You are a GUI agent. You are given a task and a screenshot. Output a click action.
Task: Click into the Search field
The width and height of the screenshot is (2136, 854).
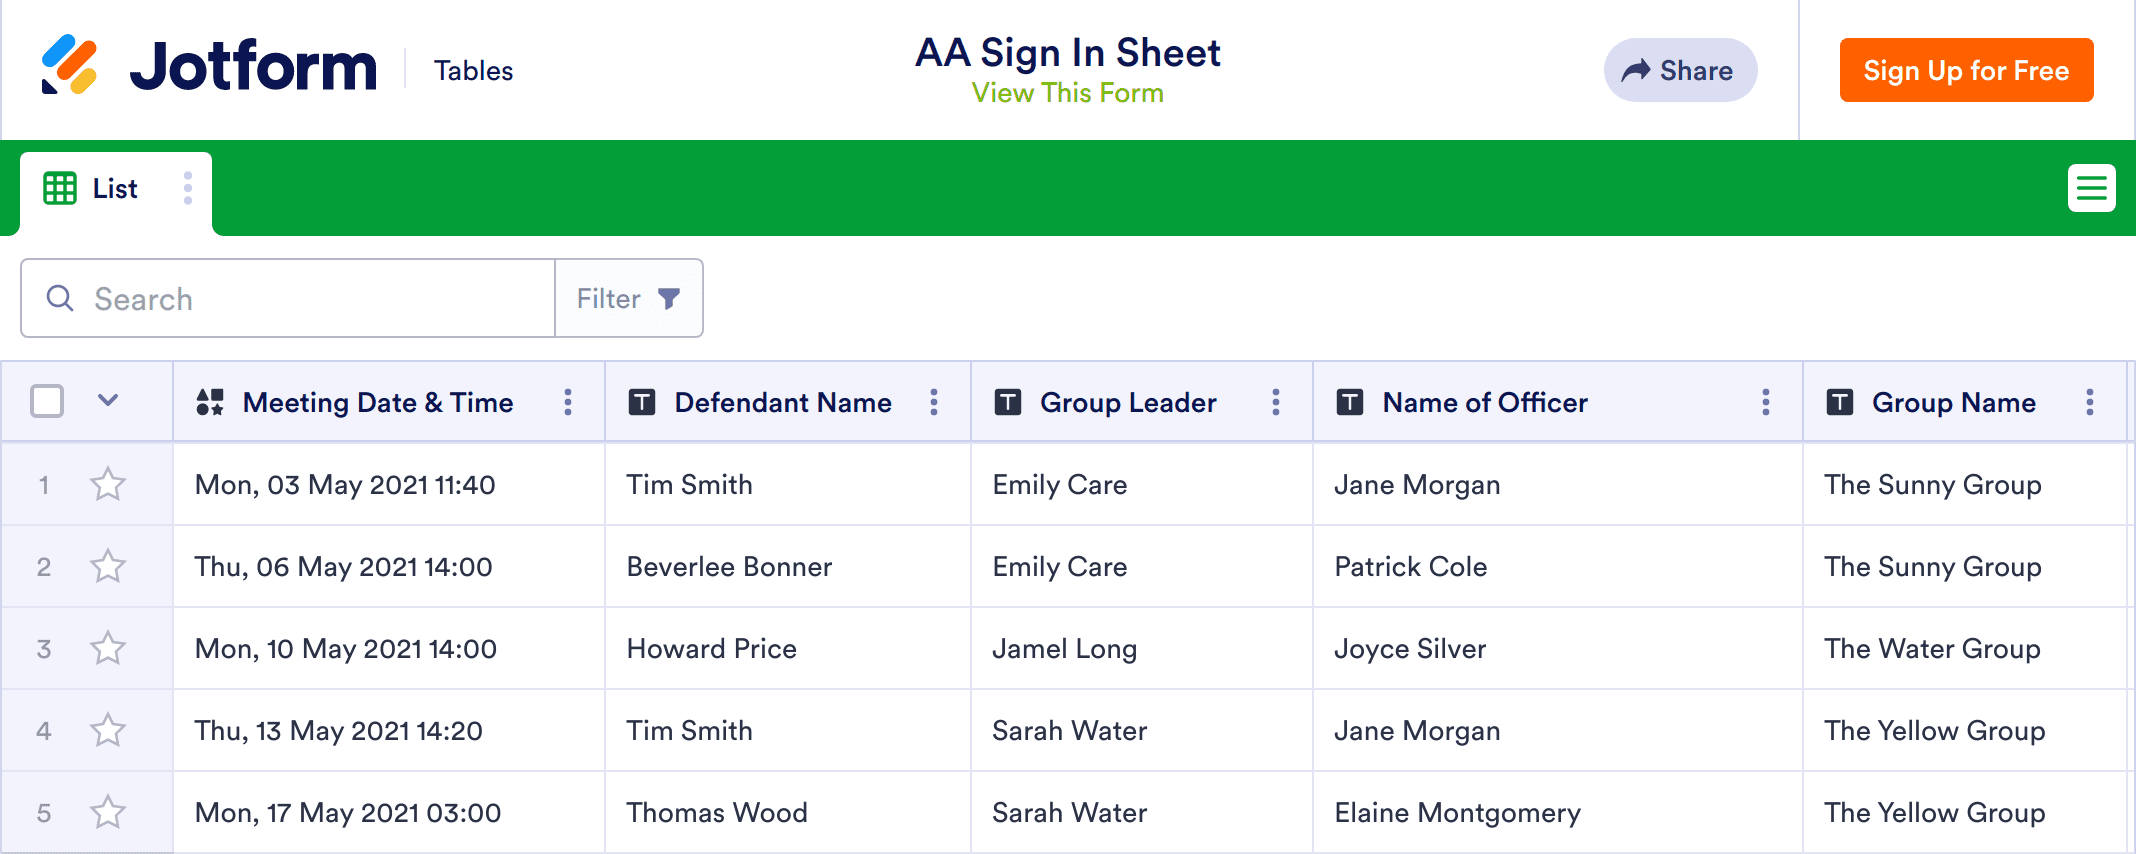300,299
